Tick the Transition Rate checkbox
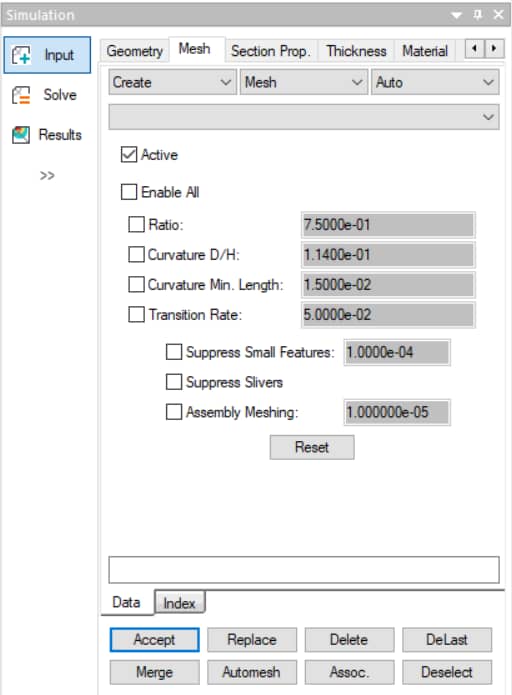The image size is (512, 695). coord(136,314)
